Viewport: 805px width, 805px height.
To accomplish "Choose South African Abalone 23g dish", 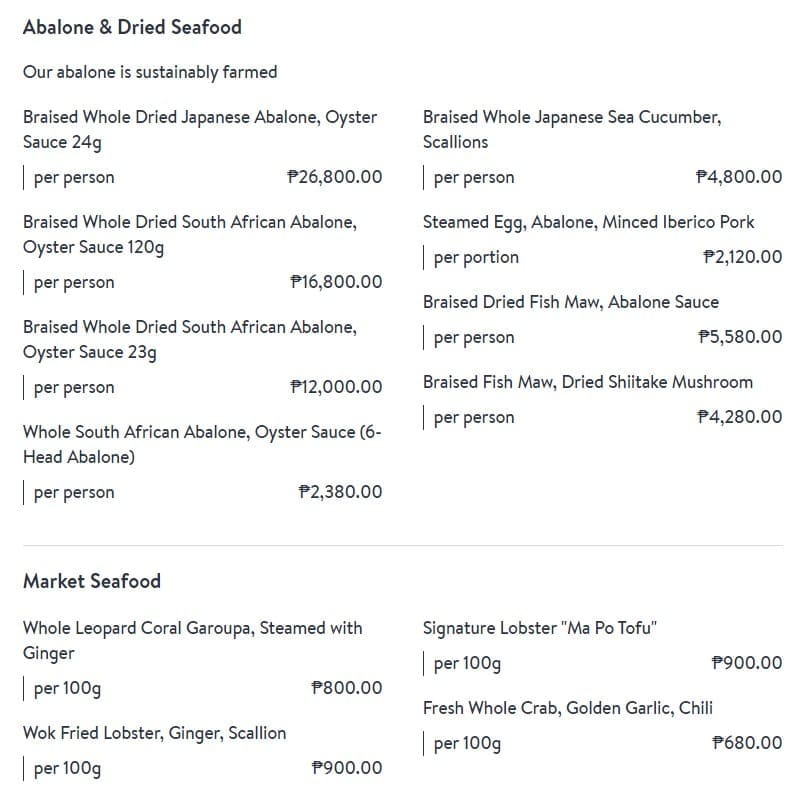I will [189, 339].
